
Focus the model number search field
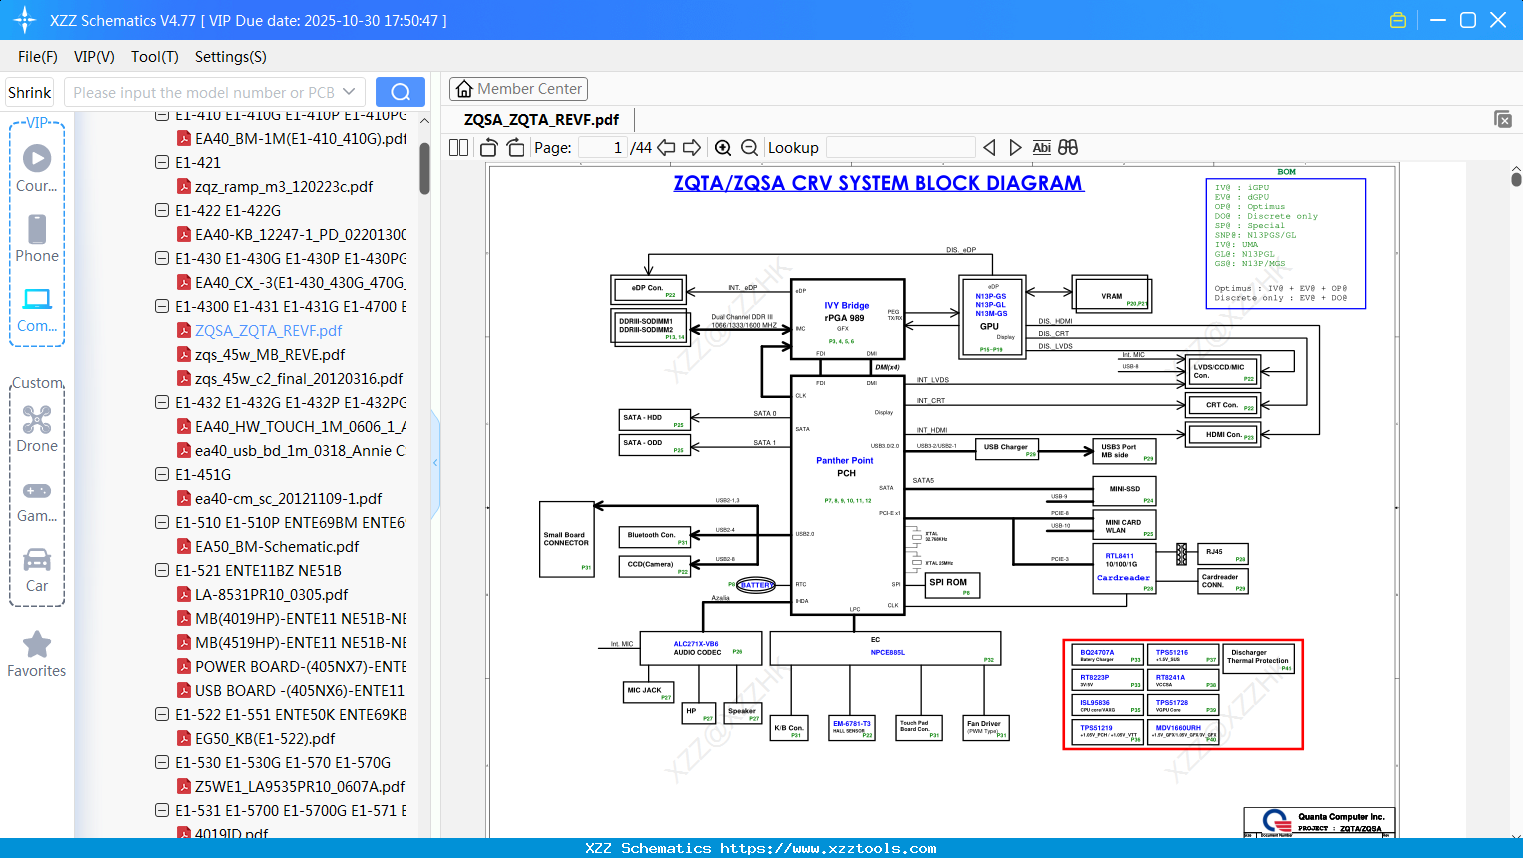[203, 92]
